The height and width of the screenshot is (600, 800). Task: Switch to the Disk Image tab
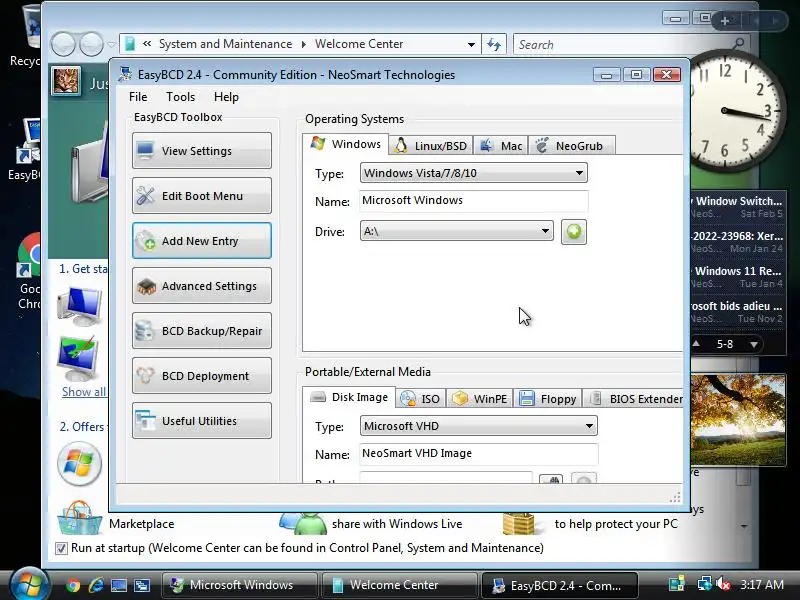click(x=349, y=397)
